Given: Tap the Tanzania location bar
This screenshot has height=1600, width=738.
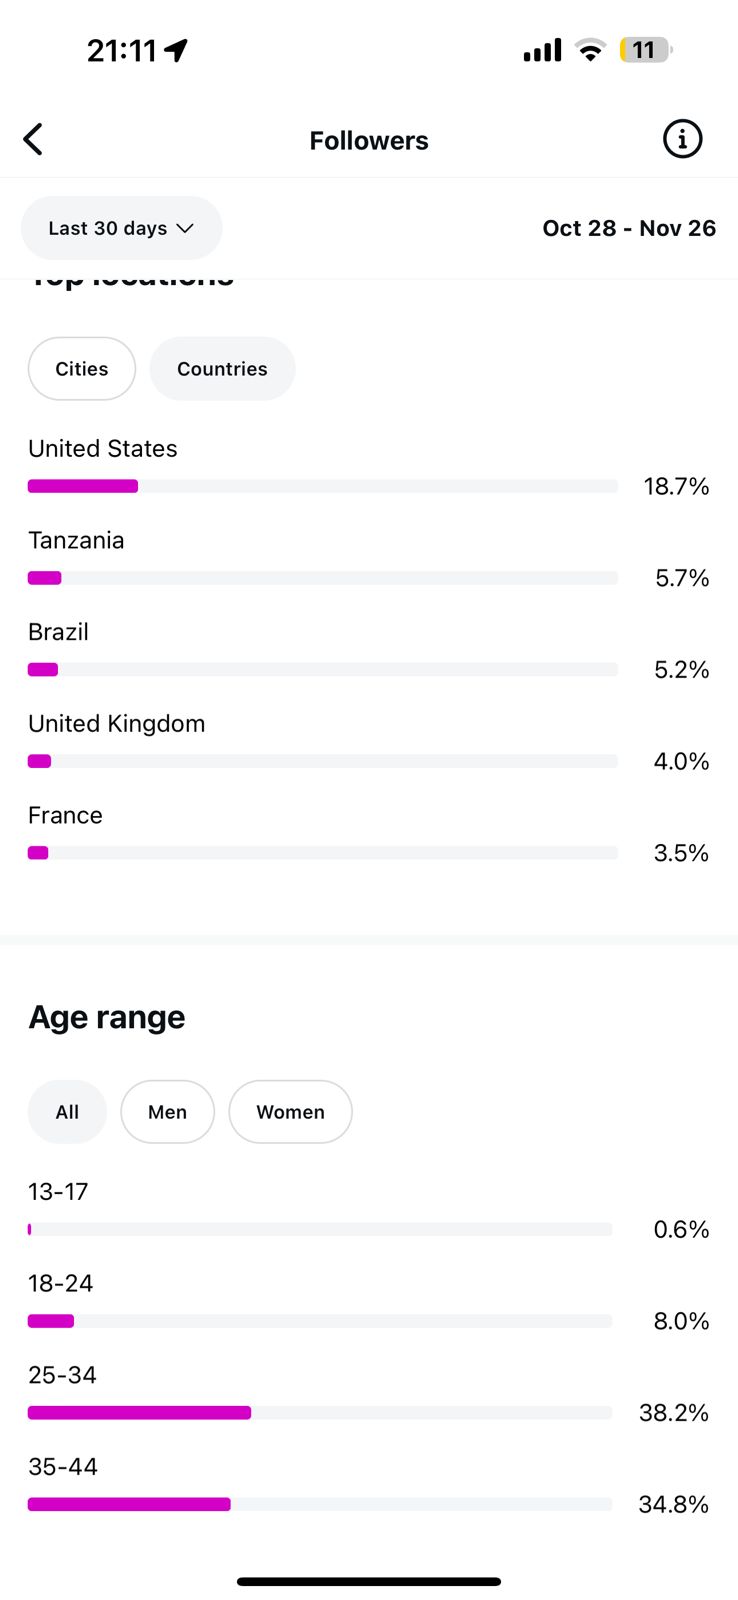Looking at the screenshot, I should click(x=322, y=578).
